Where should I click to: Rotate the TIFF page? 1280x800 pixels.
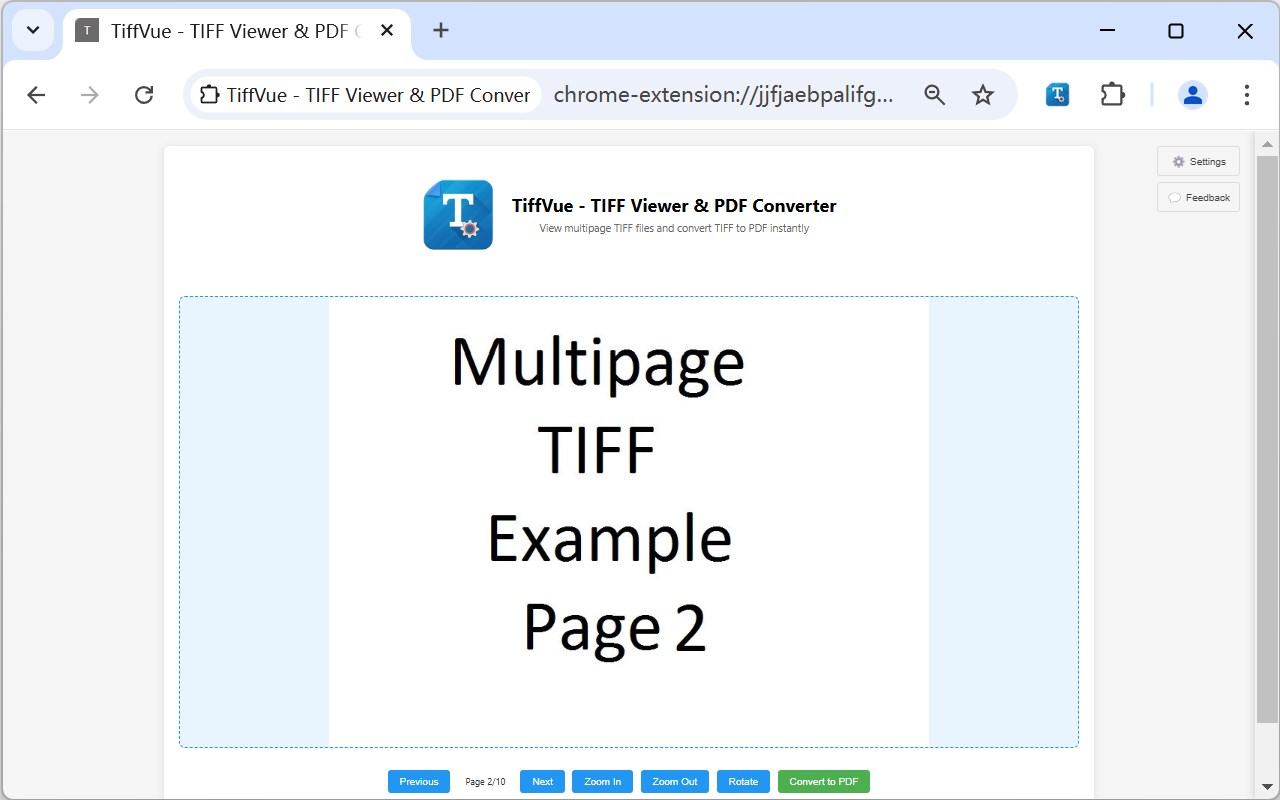pos(743,781)
